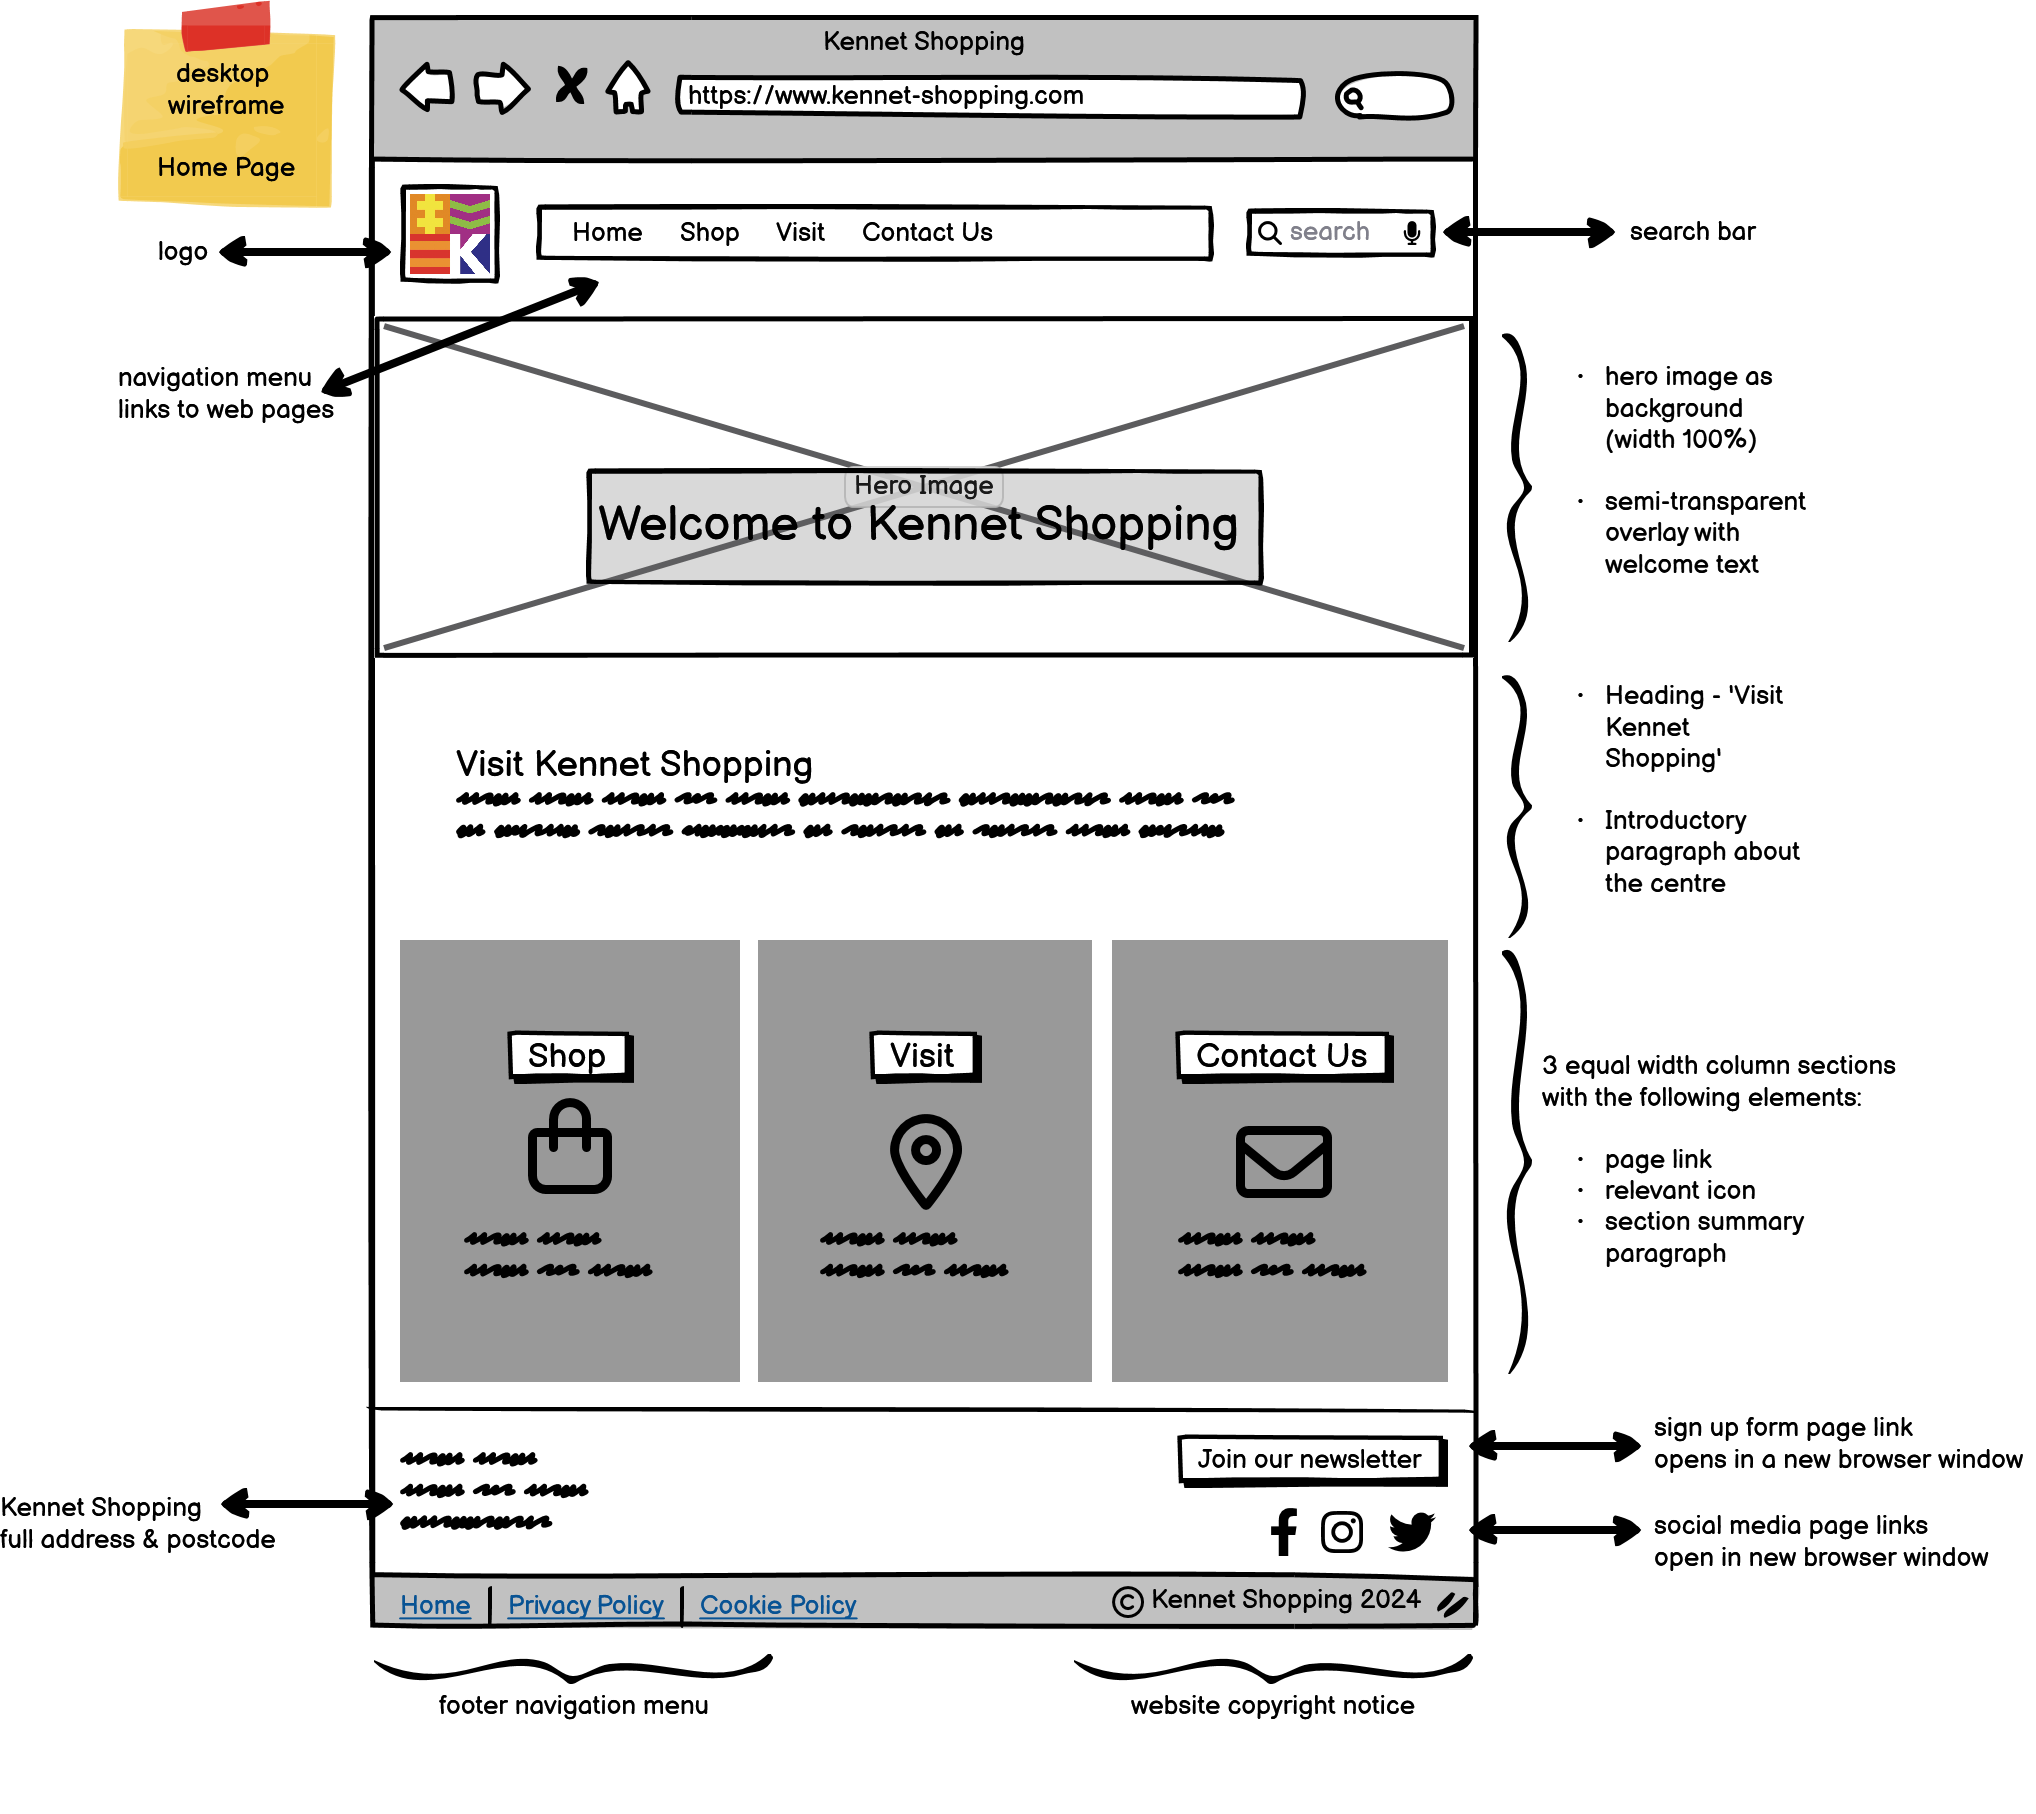Select the Shop navigation menu link

pos(709,231)
